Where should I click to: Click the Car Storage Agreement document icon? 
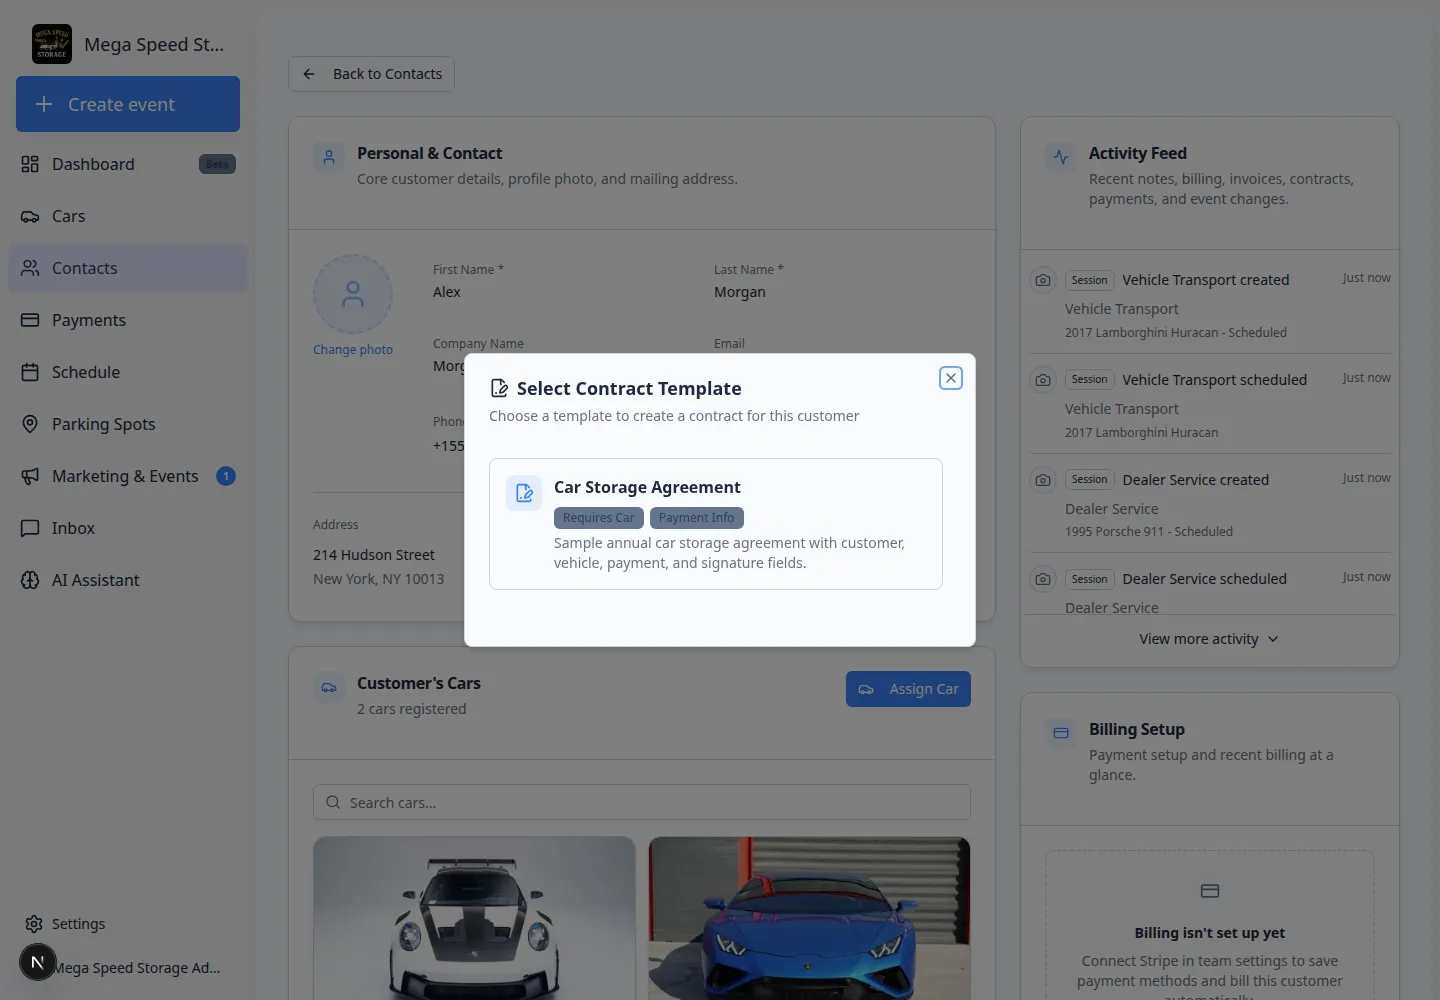[524, 493]
